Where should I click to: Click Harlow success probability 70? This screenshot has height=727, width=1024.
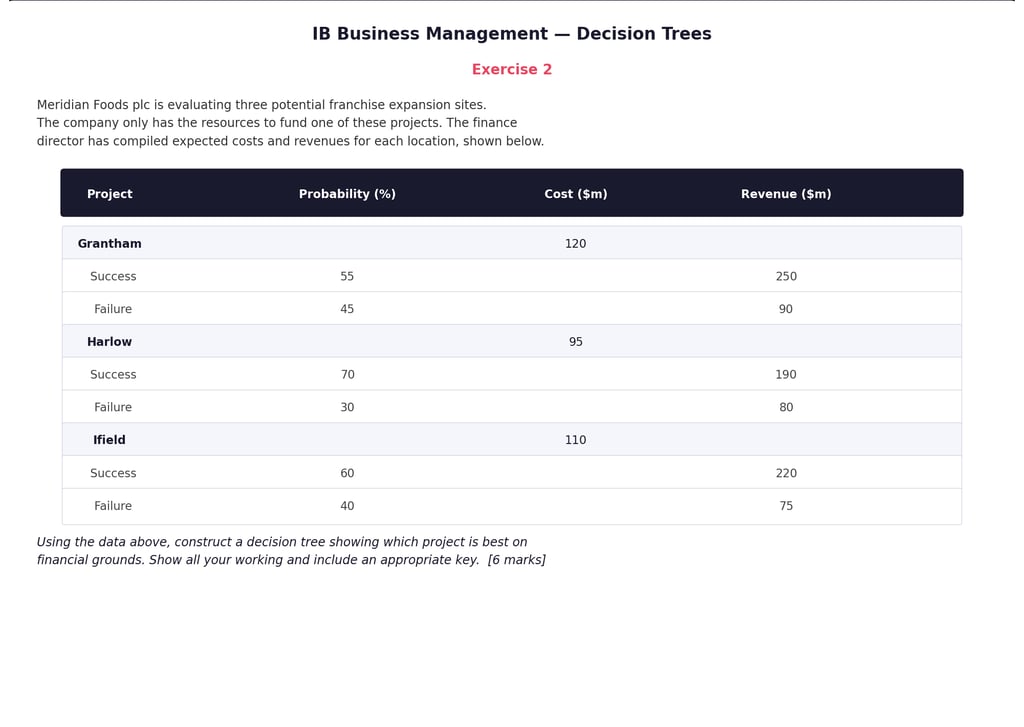coord(347,374)
